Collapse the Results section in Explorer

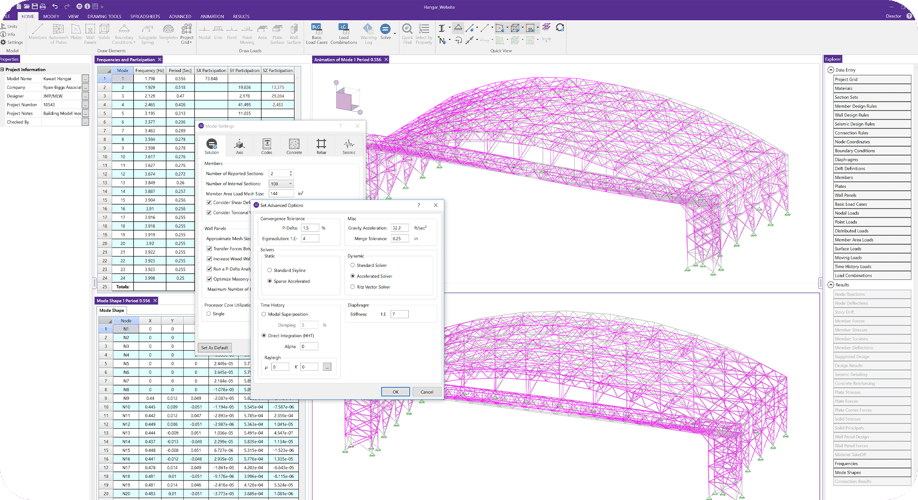[830, 284]
